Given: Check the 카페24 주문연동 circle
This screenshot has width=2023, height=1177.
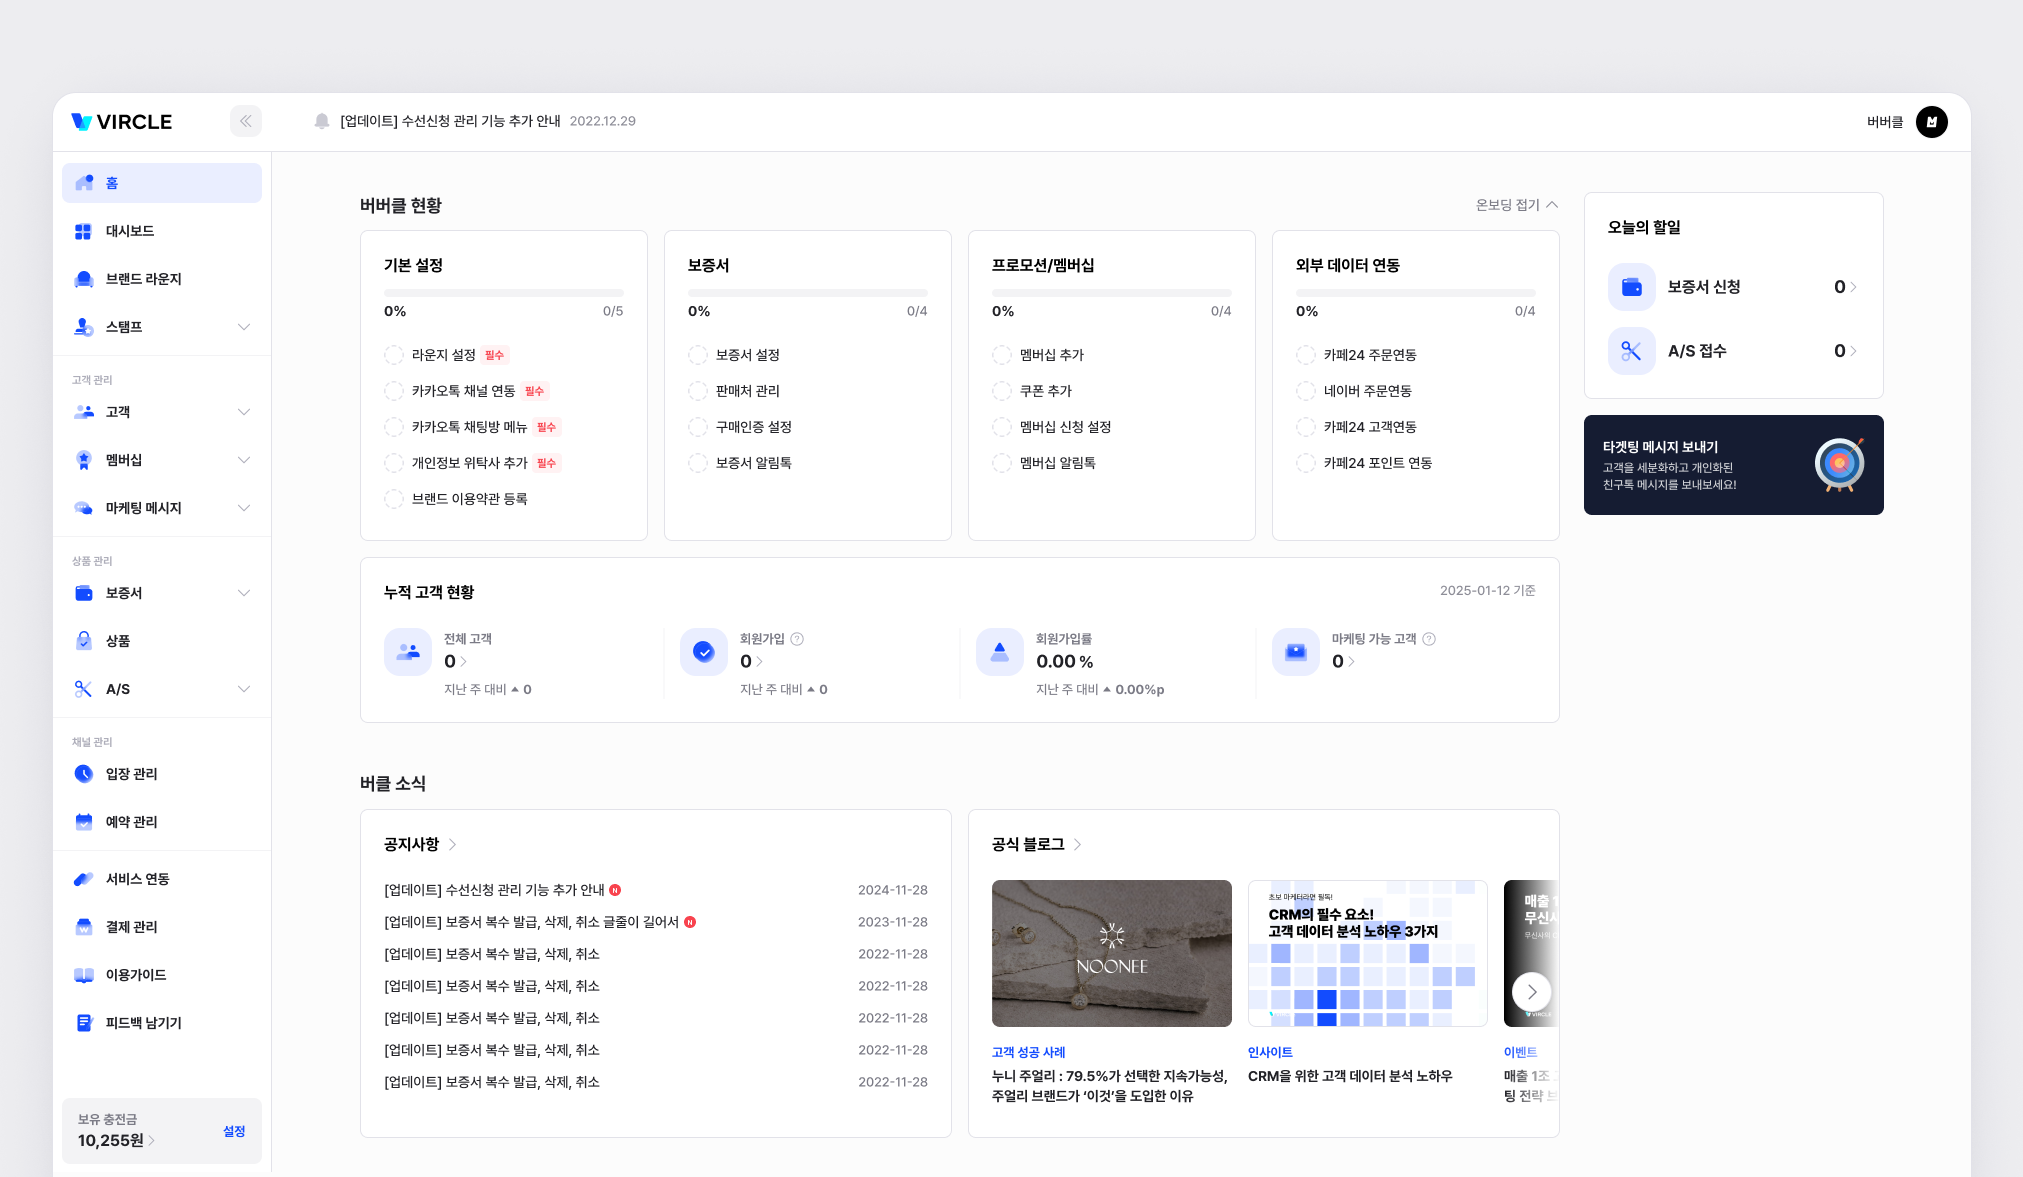Looking at the screenshot, I should (x=1306, y=355).
